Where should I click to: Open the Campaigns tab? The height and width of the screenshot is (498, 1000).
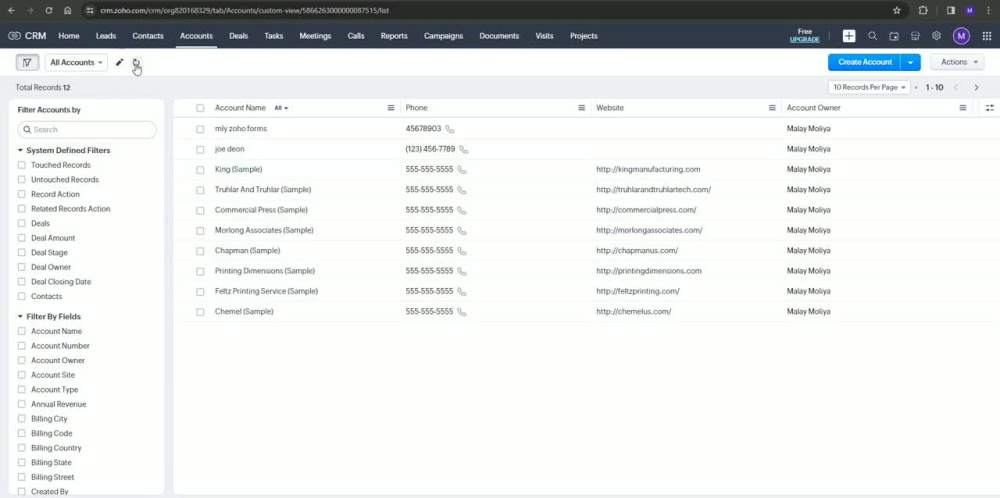tap(443, 36)
